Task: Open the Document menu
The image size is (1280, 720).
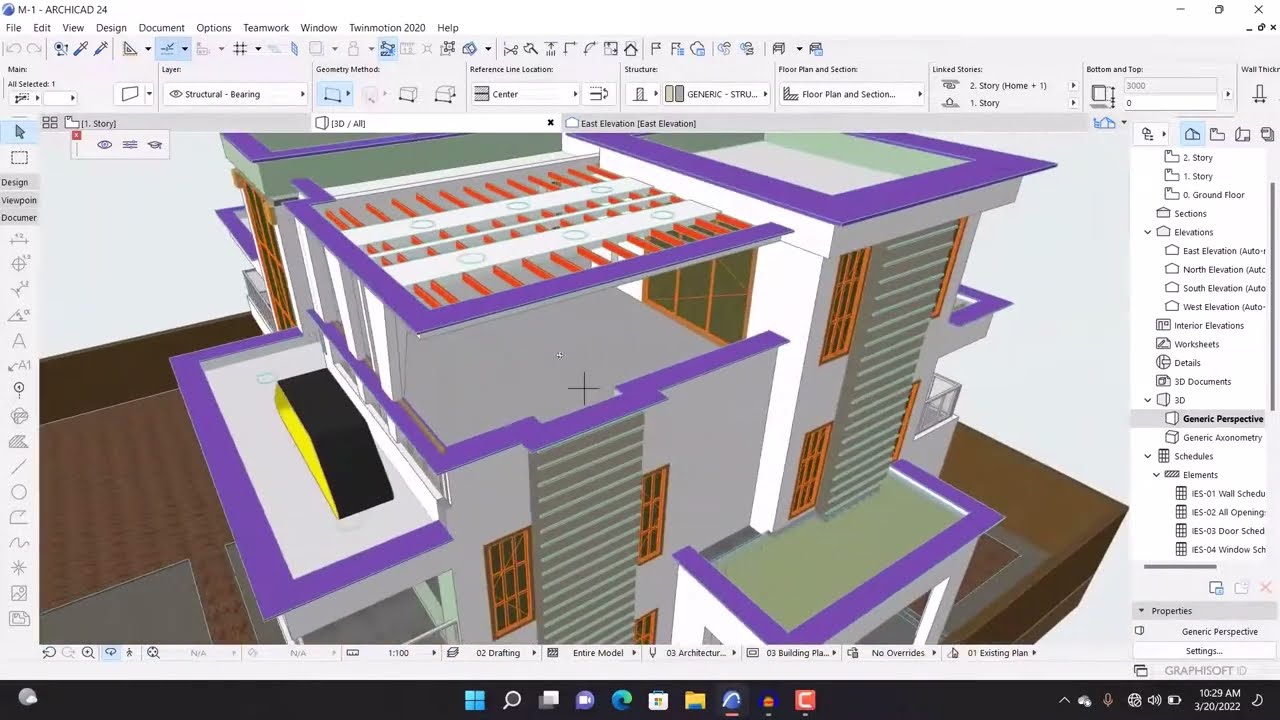Action: click(161, 28)
